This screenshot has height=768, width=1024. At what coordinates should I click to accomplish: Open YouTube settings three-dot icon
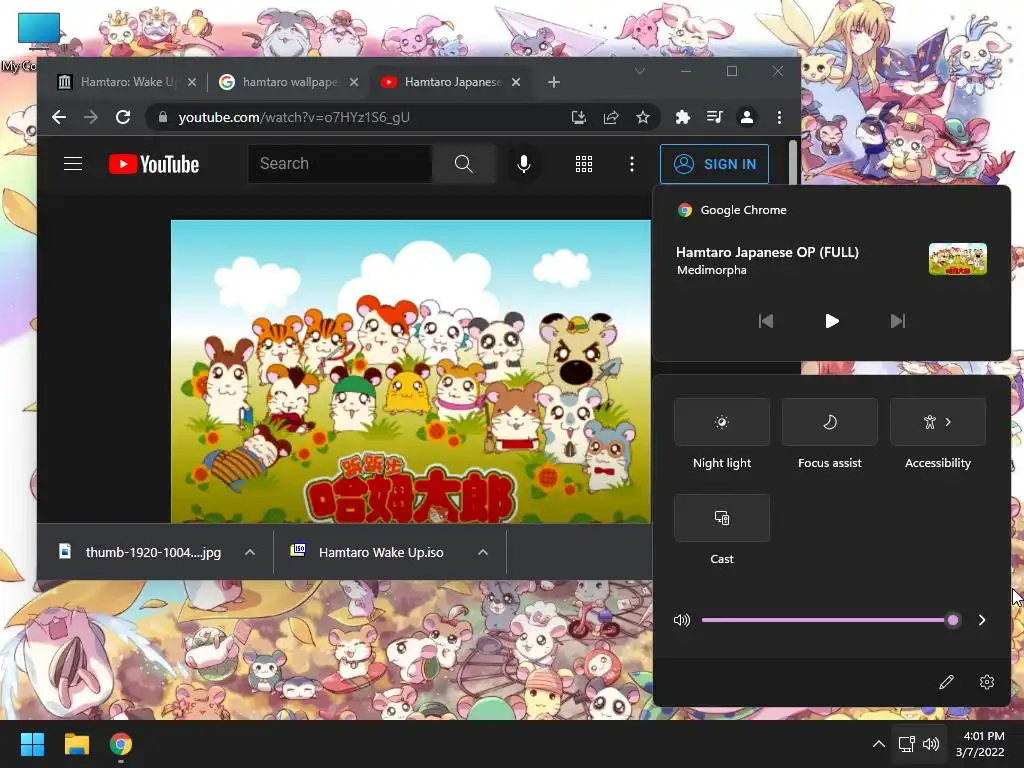coord(632,164)
